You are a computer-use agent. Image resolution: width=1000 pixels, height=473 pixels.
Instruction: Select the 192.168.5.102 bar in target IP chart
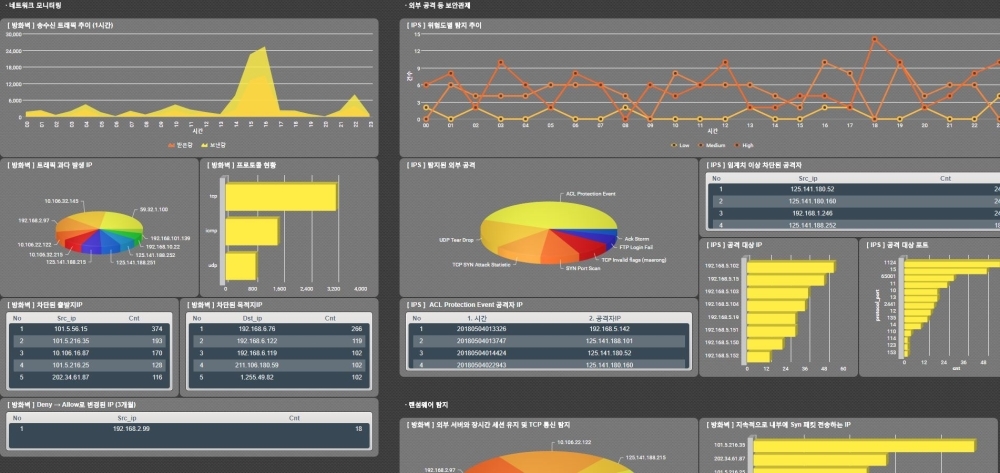pos(790,266)
